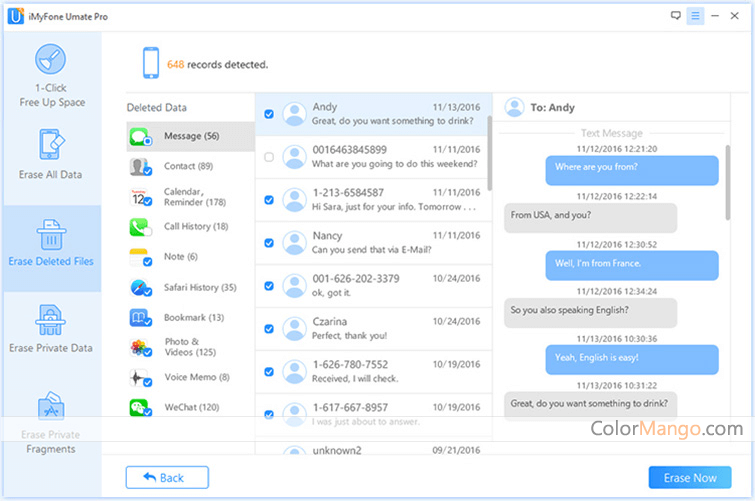755x501 pixels.
Task: Click the Photo & Videos icon
Action: click(140, 348)
